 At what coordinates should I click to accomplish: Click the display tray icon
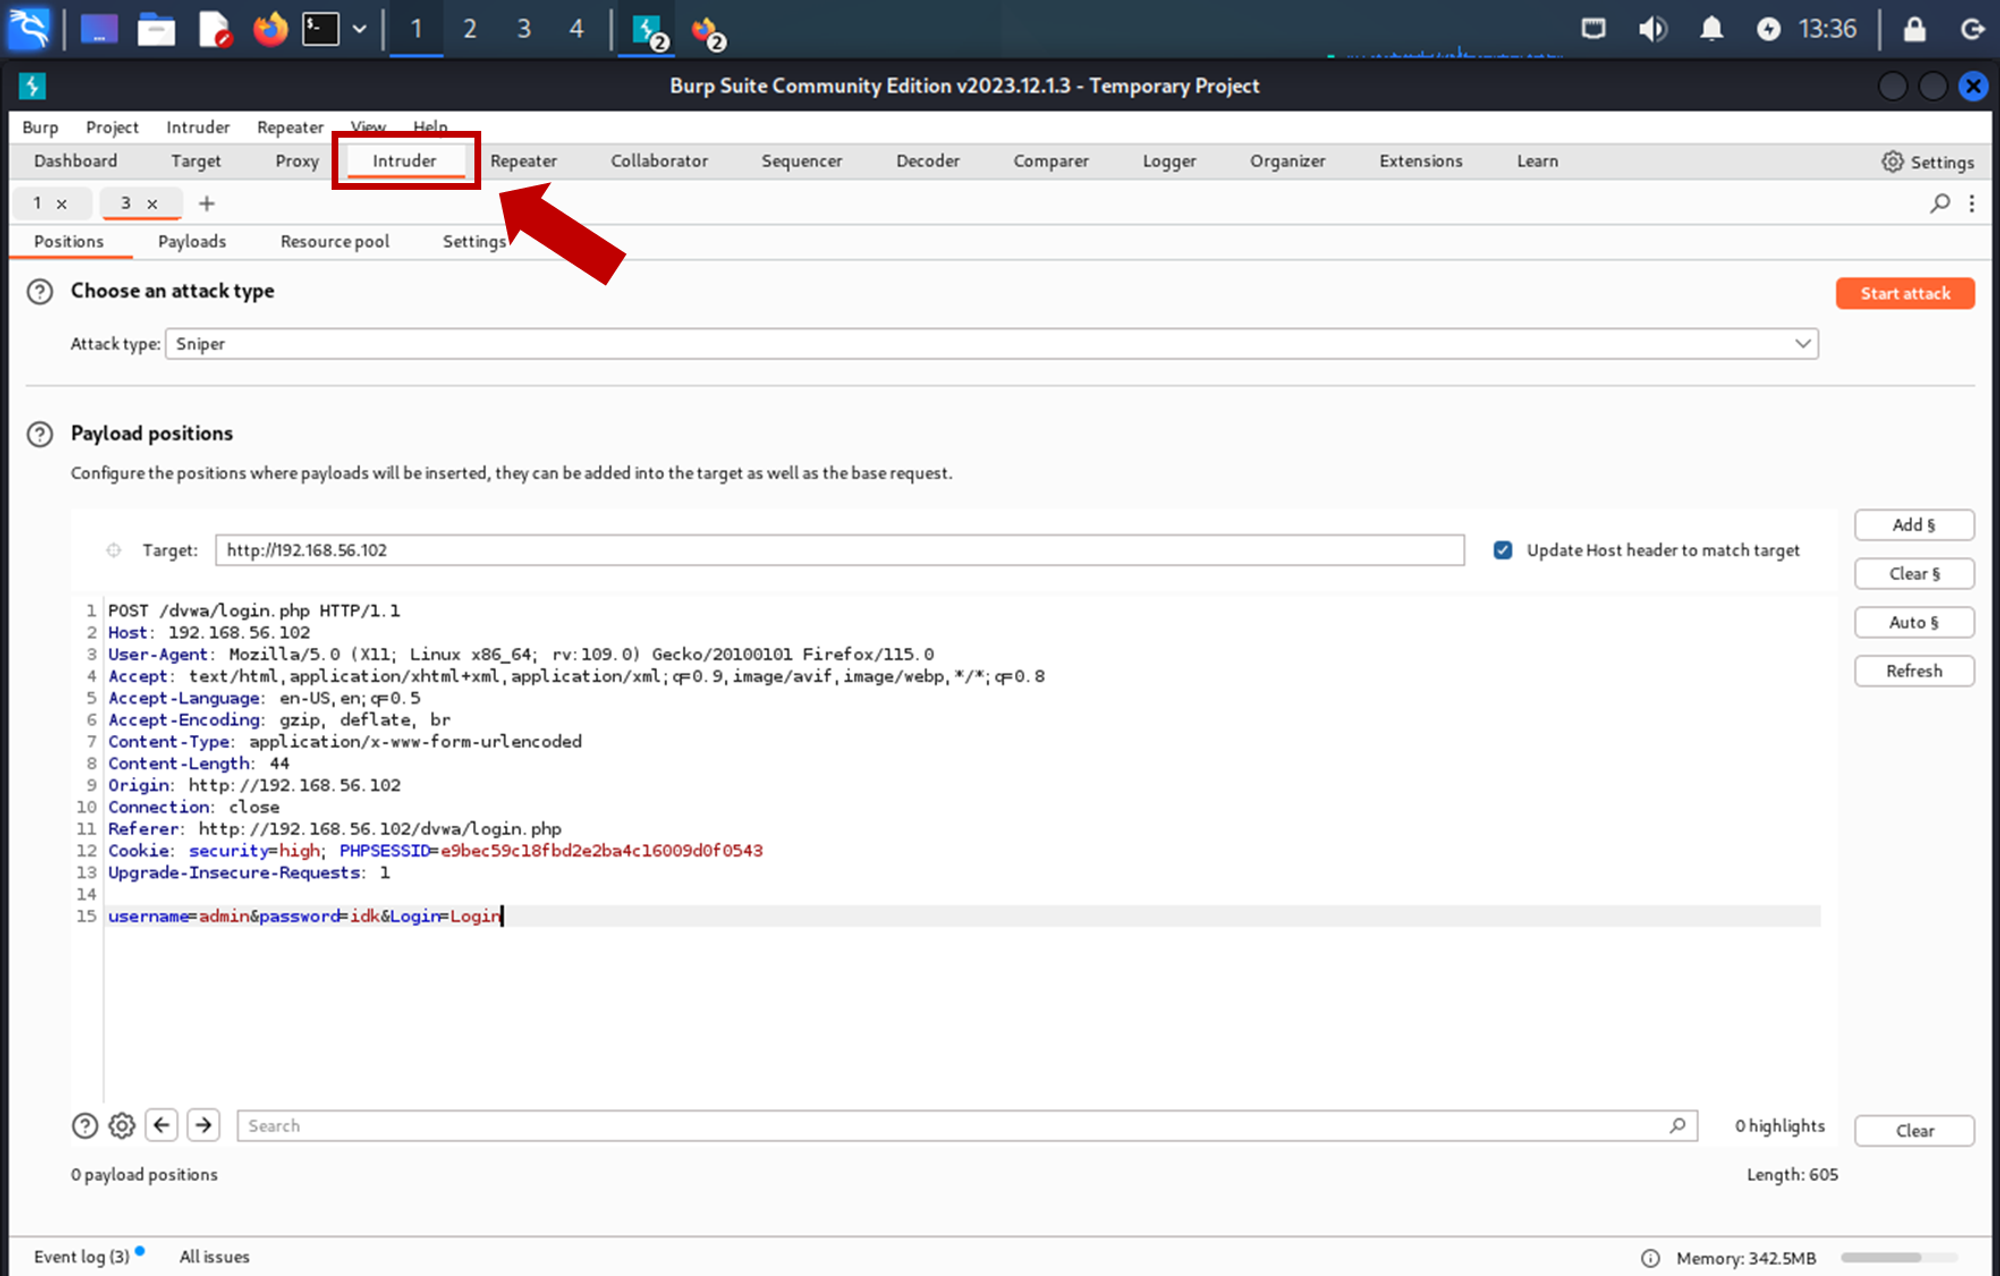[x=1593, y=28]
